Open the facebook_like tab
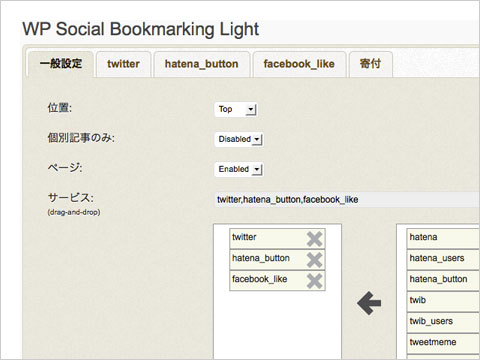480x360 pixels. [x=299, y=64]
